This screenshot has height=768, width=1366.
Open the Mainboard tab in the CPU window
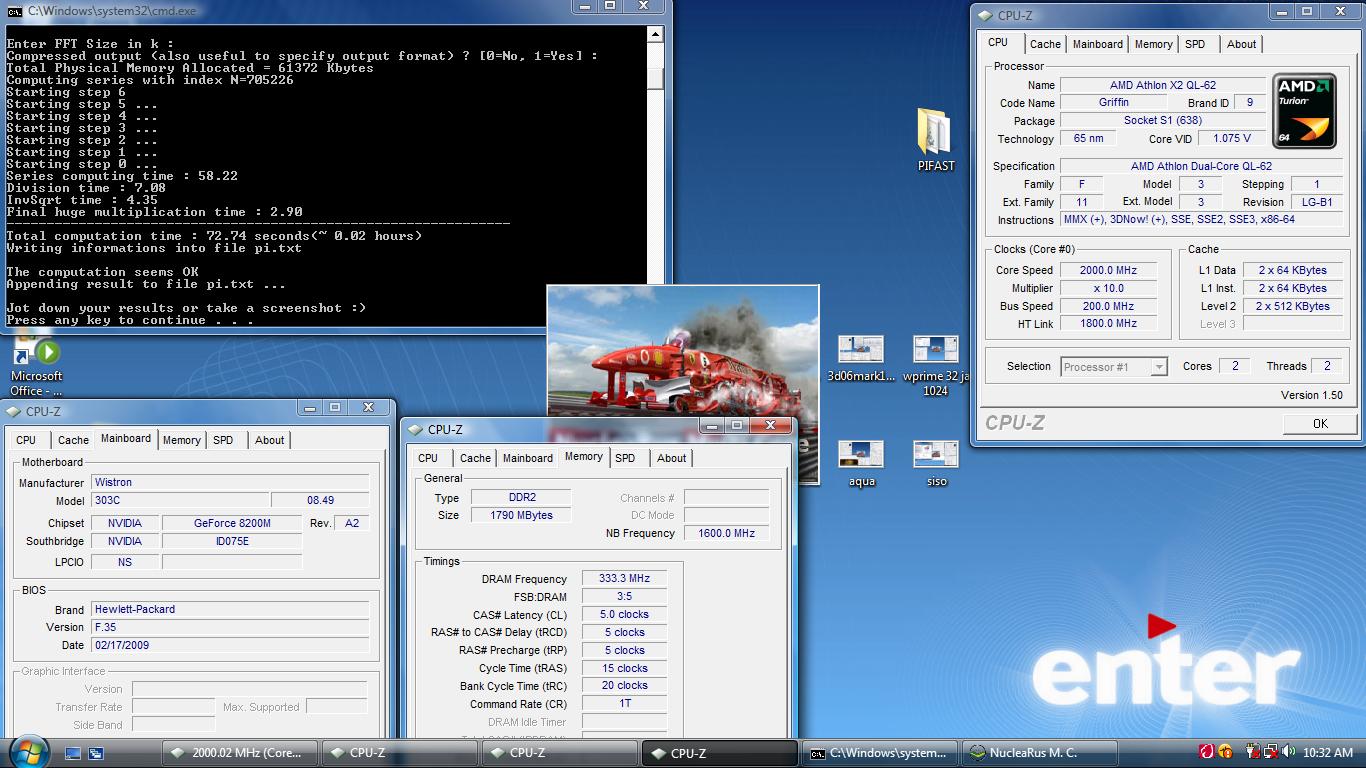1098,44
